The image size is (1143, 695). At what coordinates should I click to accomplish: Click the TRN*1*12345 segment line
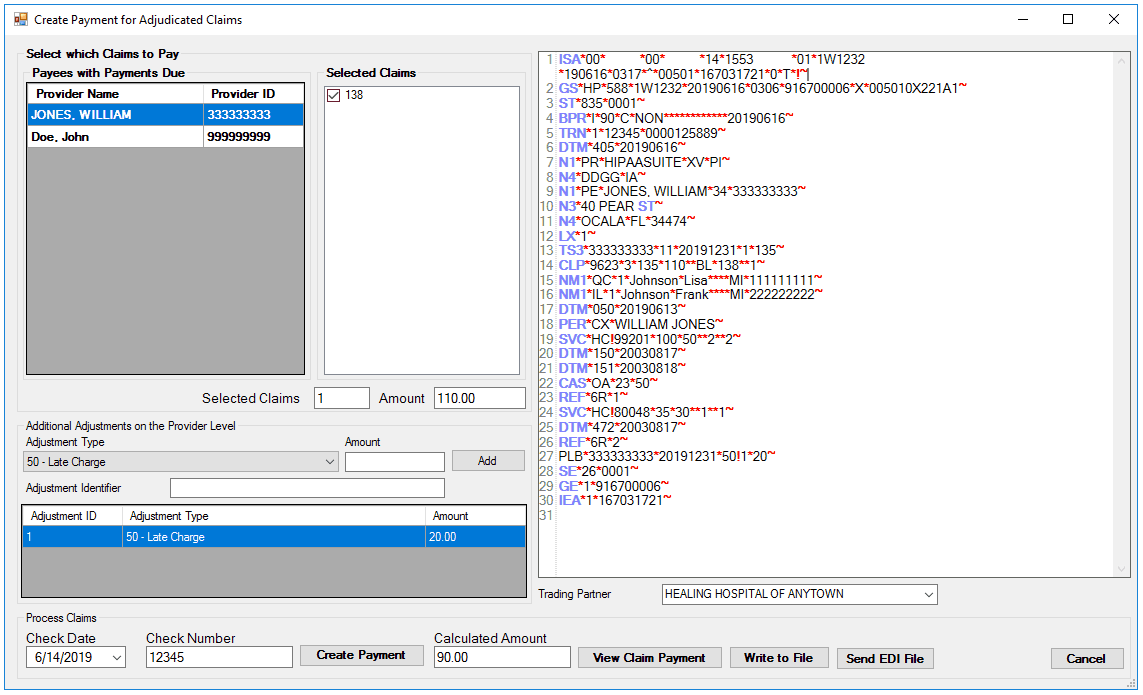tap(642, 133)
